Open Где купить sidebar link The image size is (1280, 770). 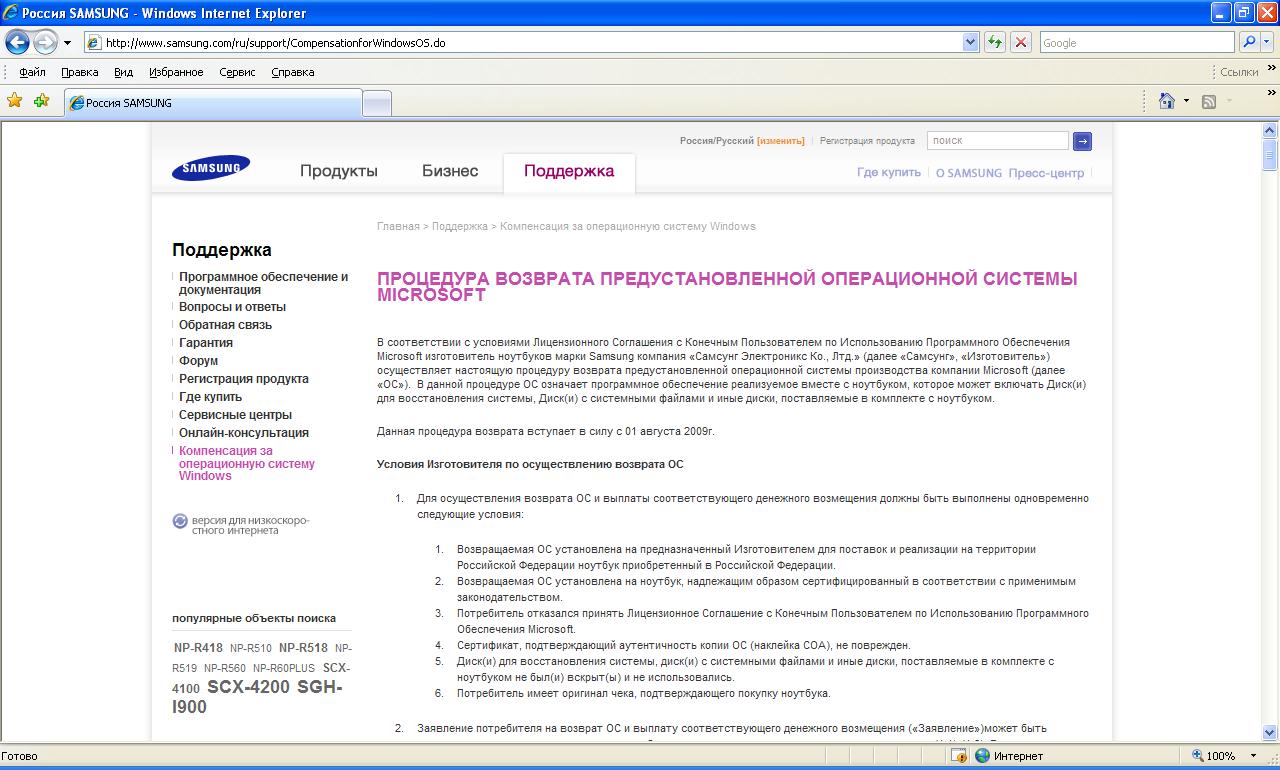click(210, 397)
